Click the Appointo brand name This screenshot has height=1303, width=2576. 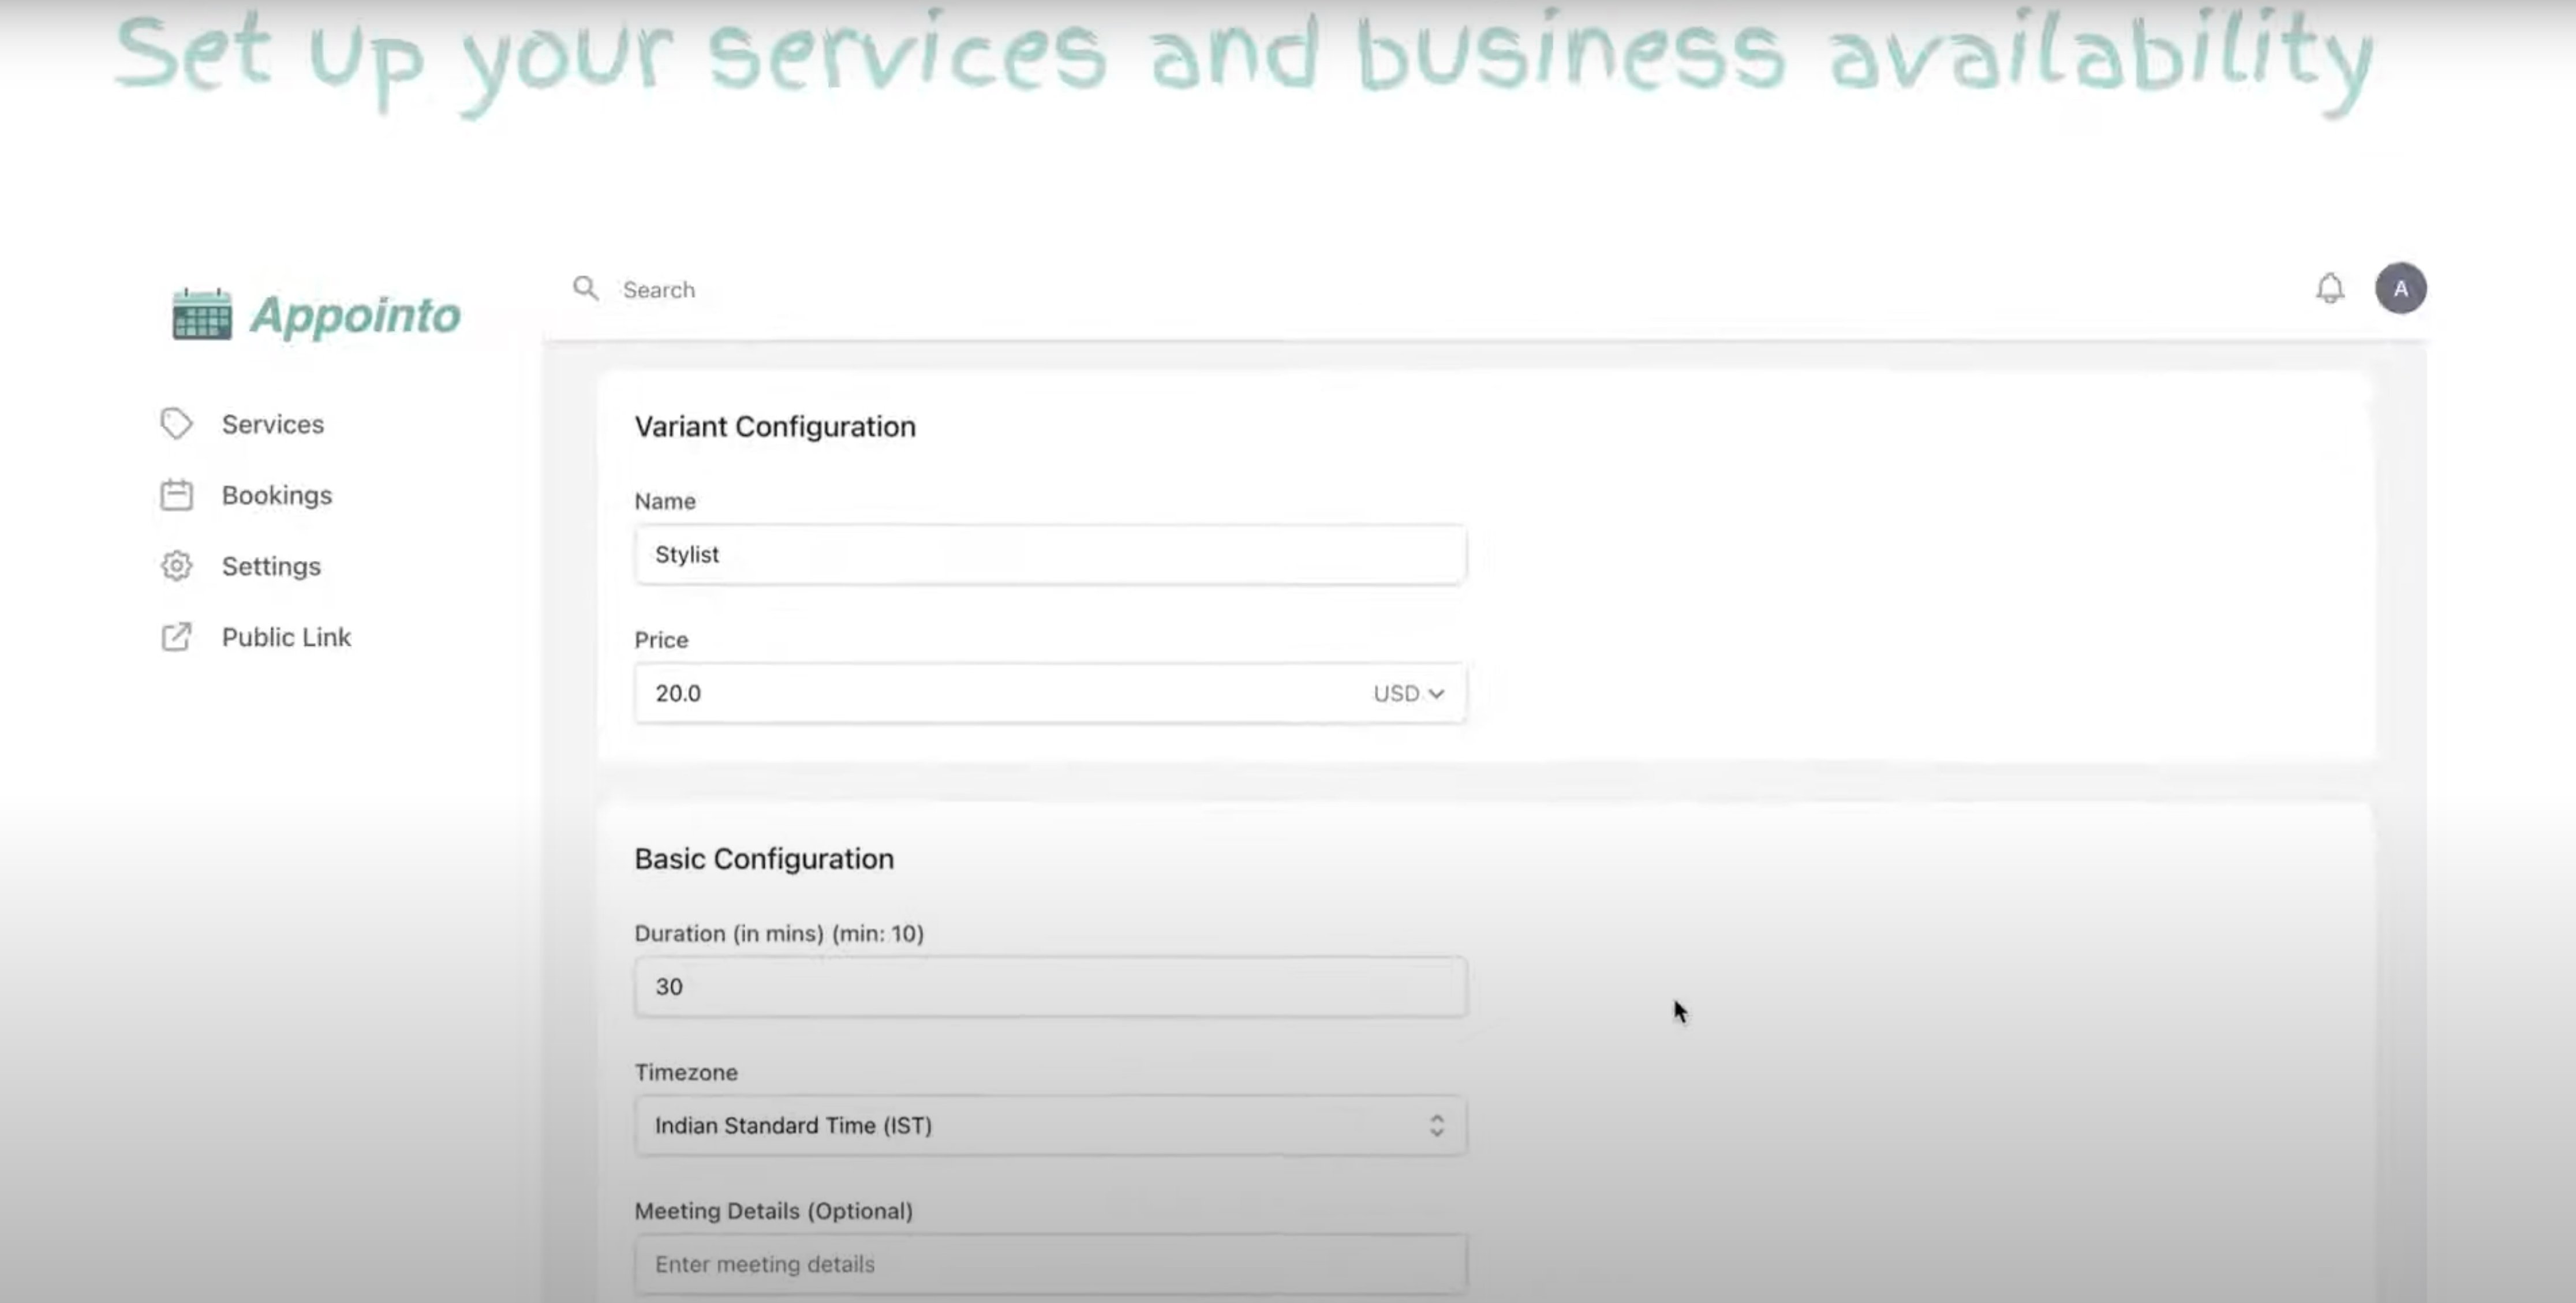[x=355, y=315]
